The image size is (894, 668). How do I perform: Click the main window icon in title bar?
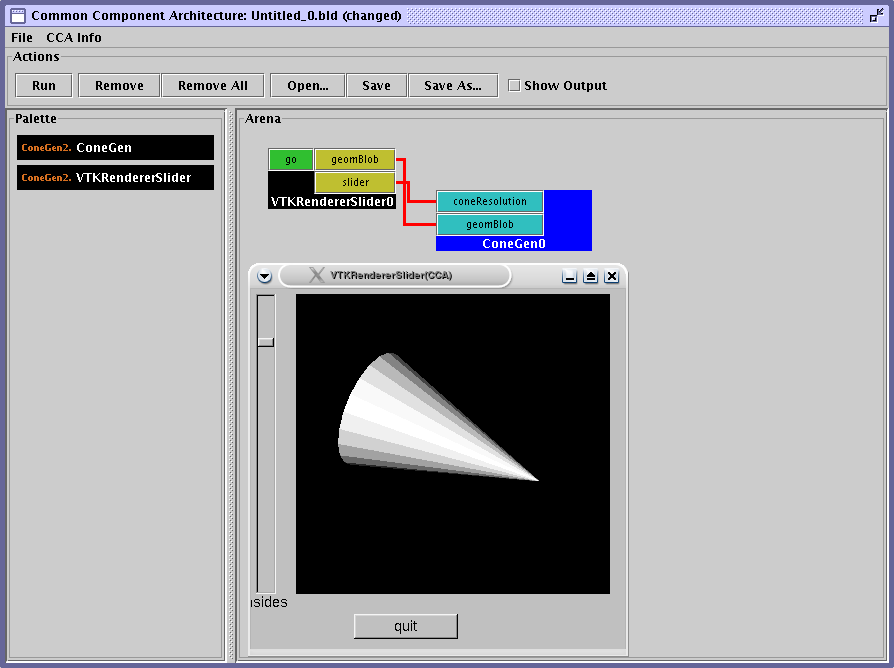(17, 16)
